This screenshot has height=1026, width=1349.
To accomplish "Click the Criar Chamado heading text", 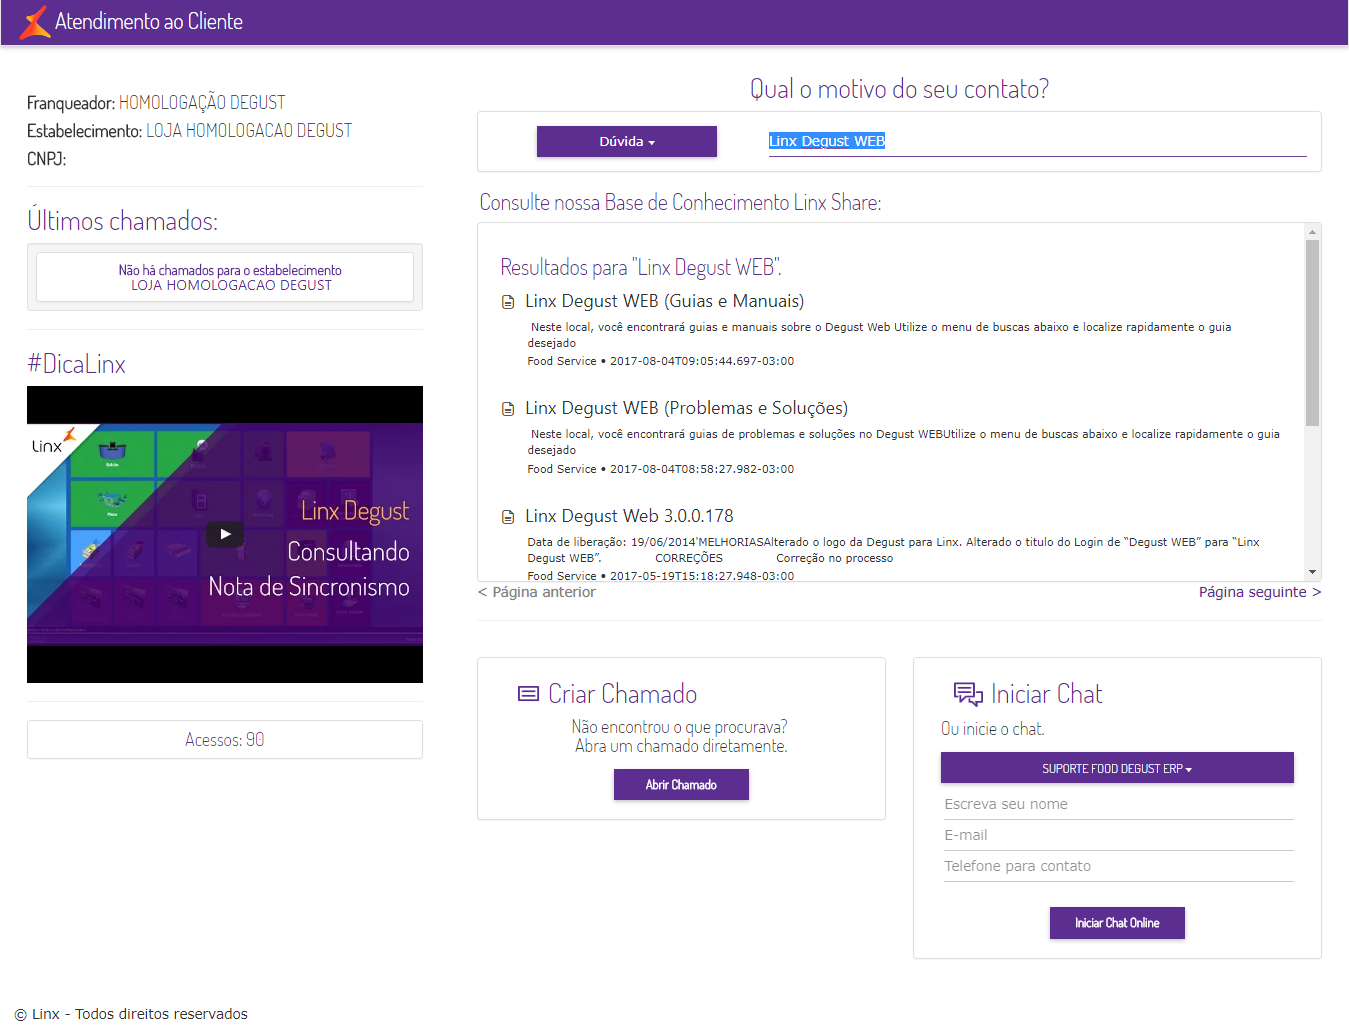I will pos(622,694).
